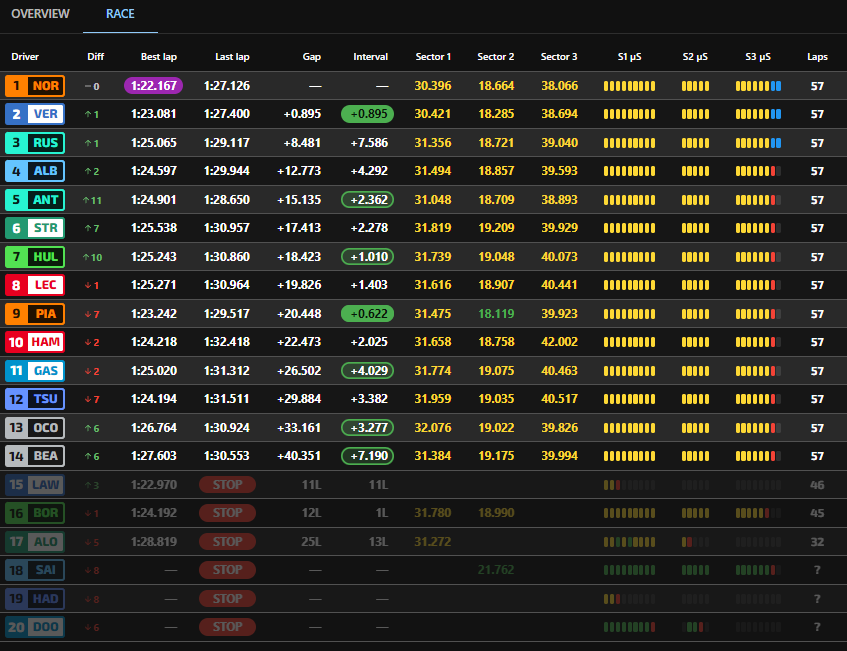Click the SAI driver badge
The height and width of the screenshot is (651, 847).
click(x=35, y=570)
